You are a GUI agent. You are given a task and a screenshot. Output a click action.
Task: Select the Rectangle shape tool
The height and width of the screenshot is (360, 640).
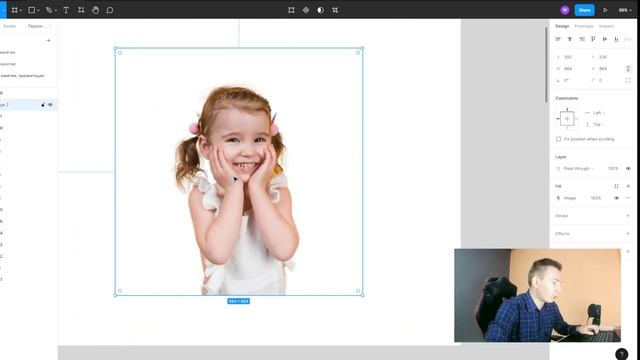31,10
